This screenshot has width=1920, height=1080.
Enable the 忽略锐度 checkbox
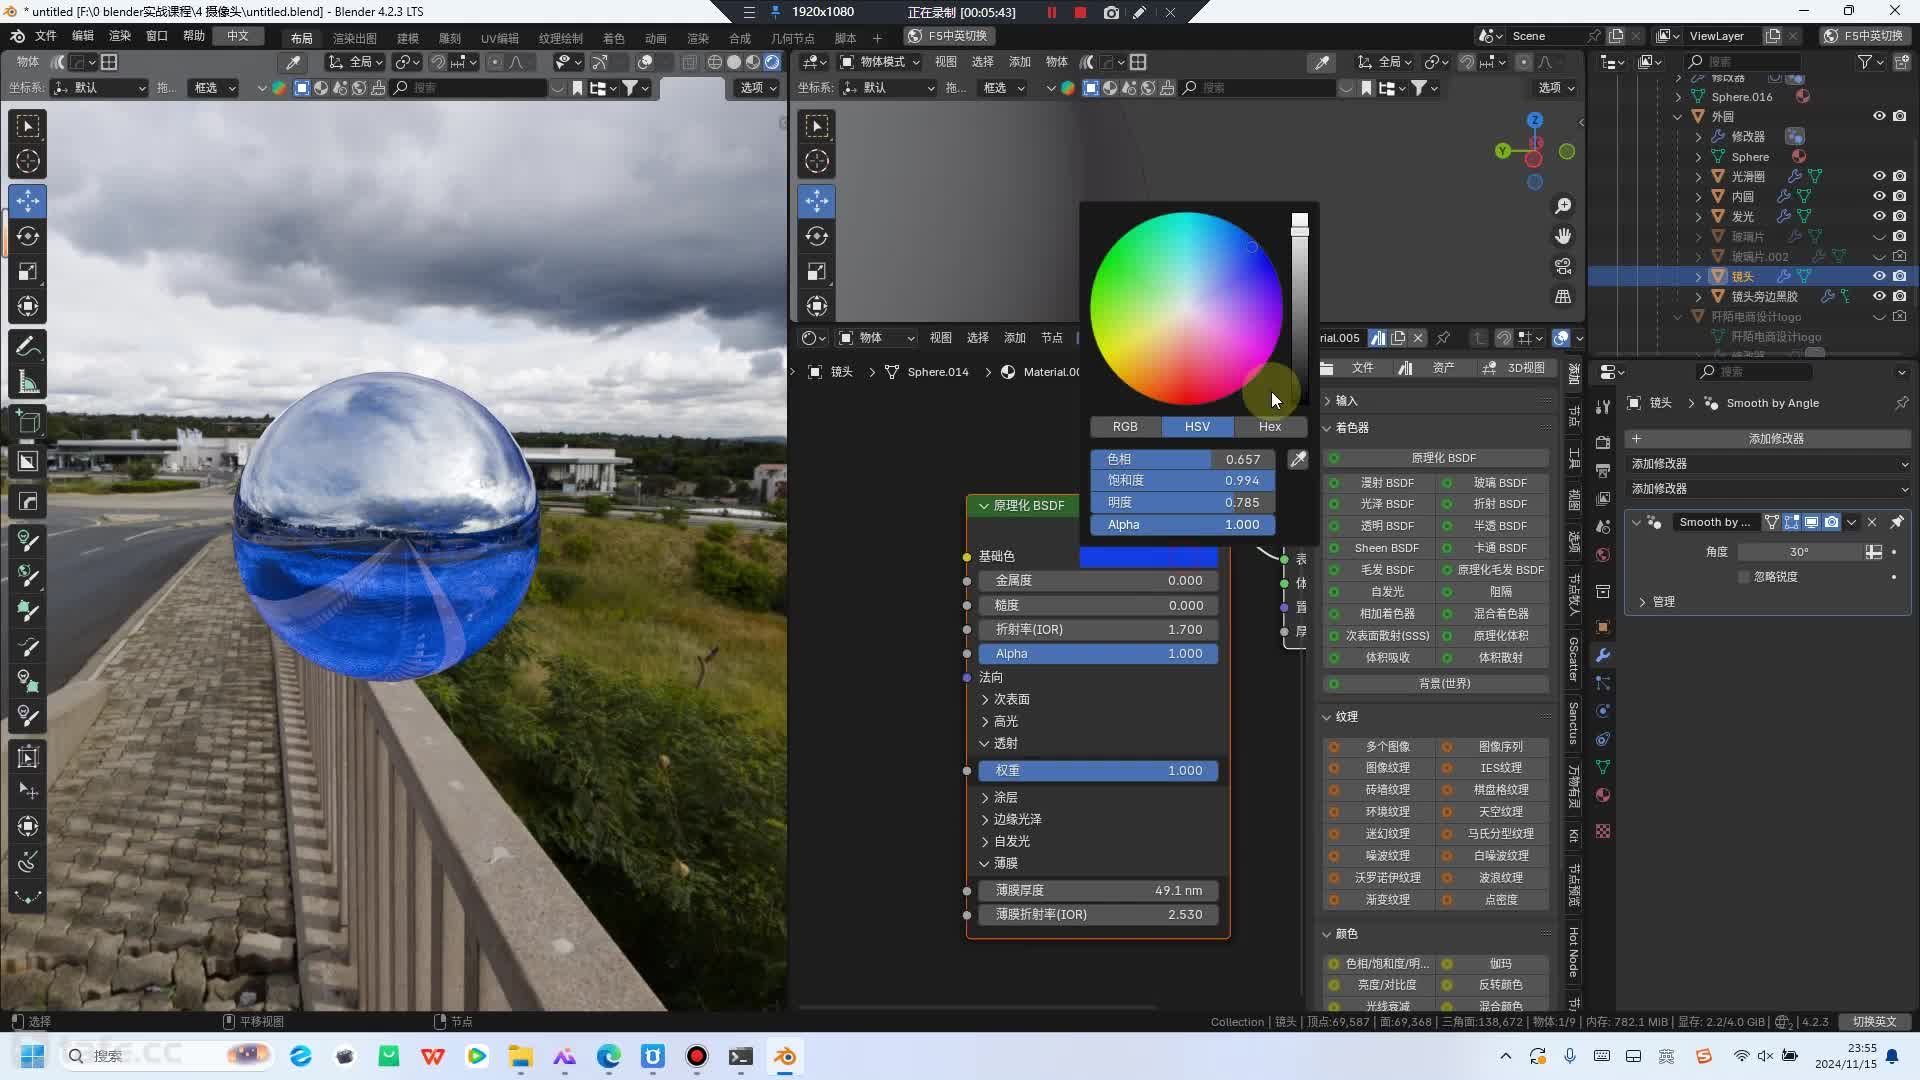1744,577
